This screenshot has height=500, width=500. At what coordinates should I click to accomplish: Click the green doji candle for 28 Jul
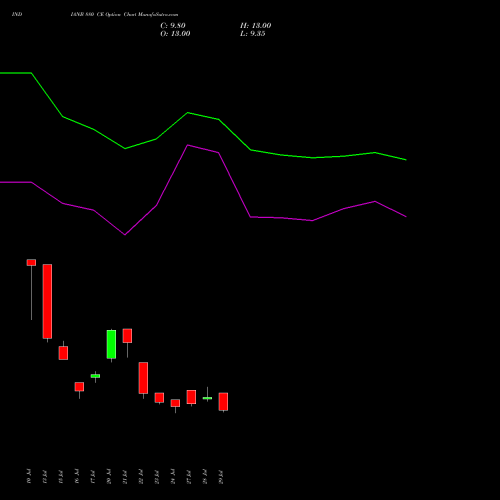point(207,398)
